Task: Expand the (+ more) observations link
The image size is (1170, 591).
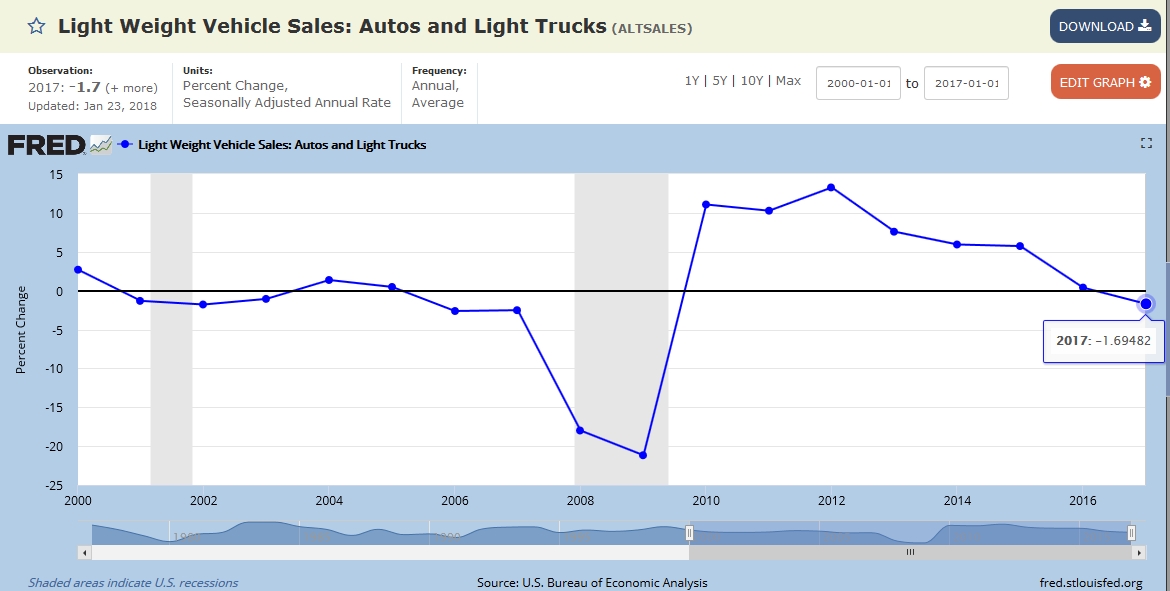Action: [131, 88]
